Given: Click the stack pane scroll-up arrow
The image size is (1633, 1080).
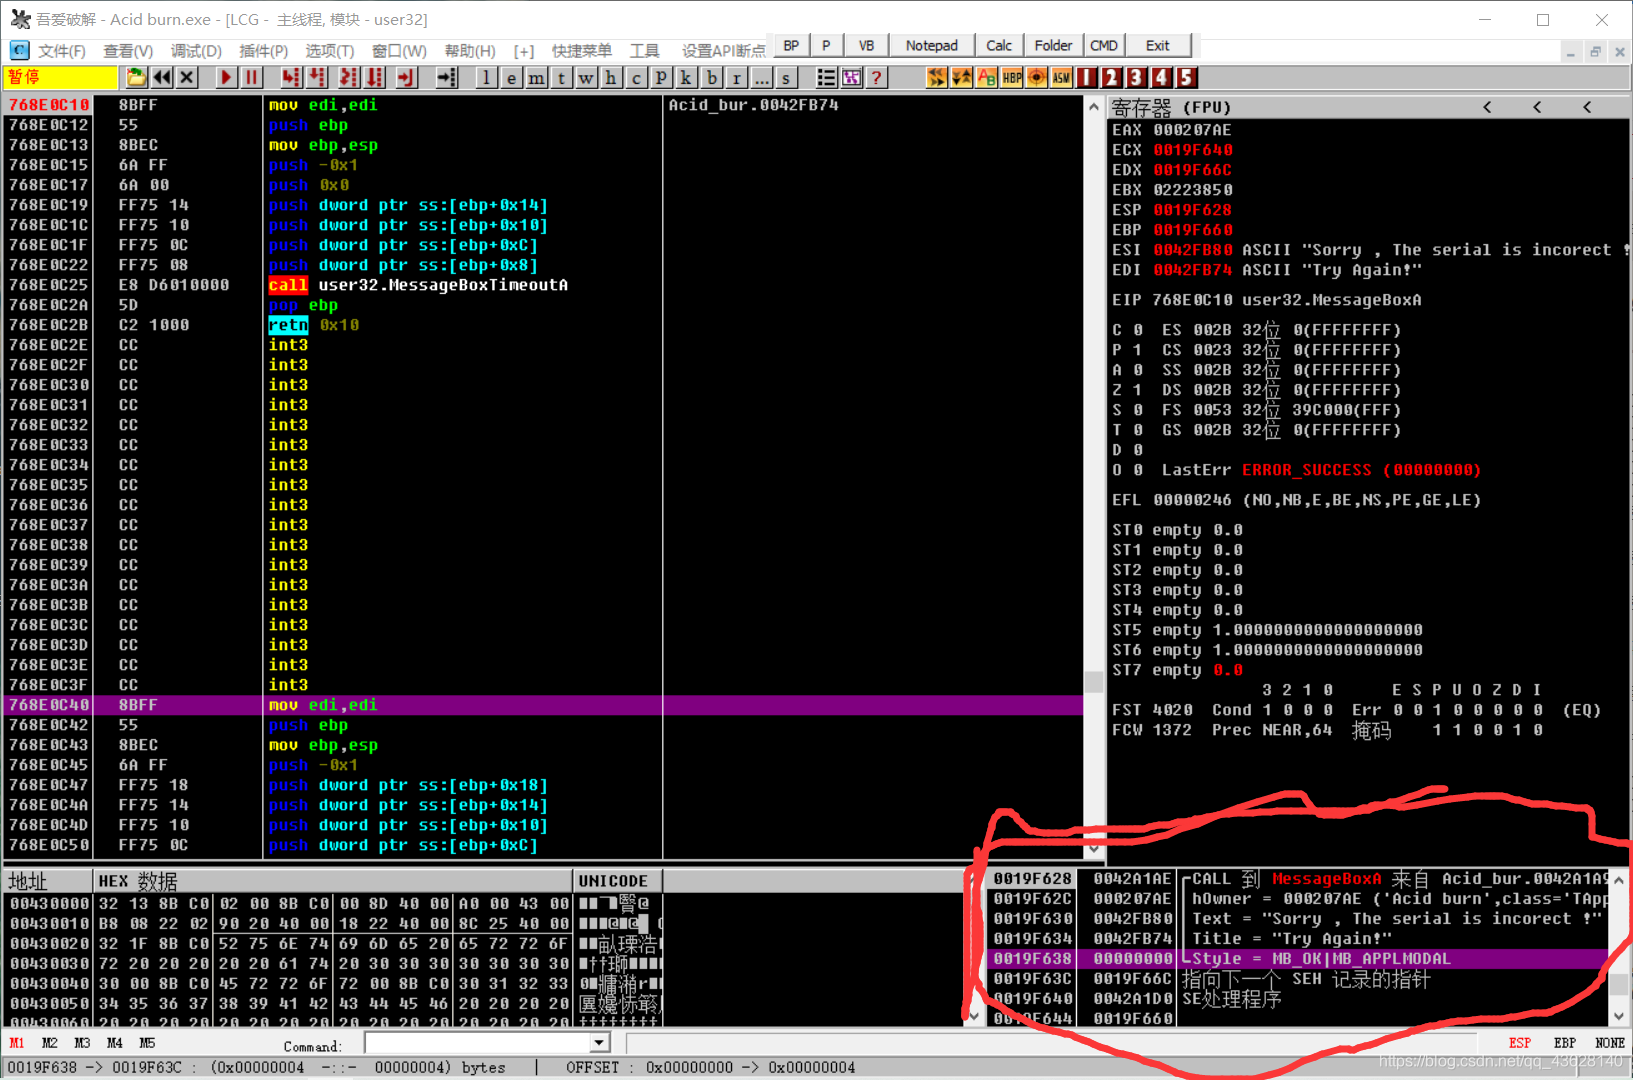Looking at the screenshot, I should coord(1619,879).
